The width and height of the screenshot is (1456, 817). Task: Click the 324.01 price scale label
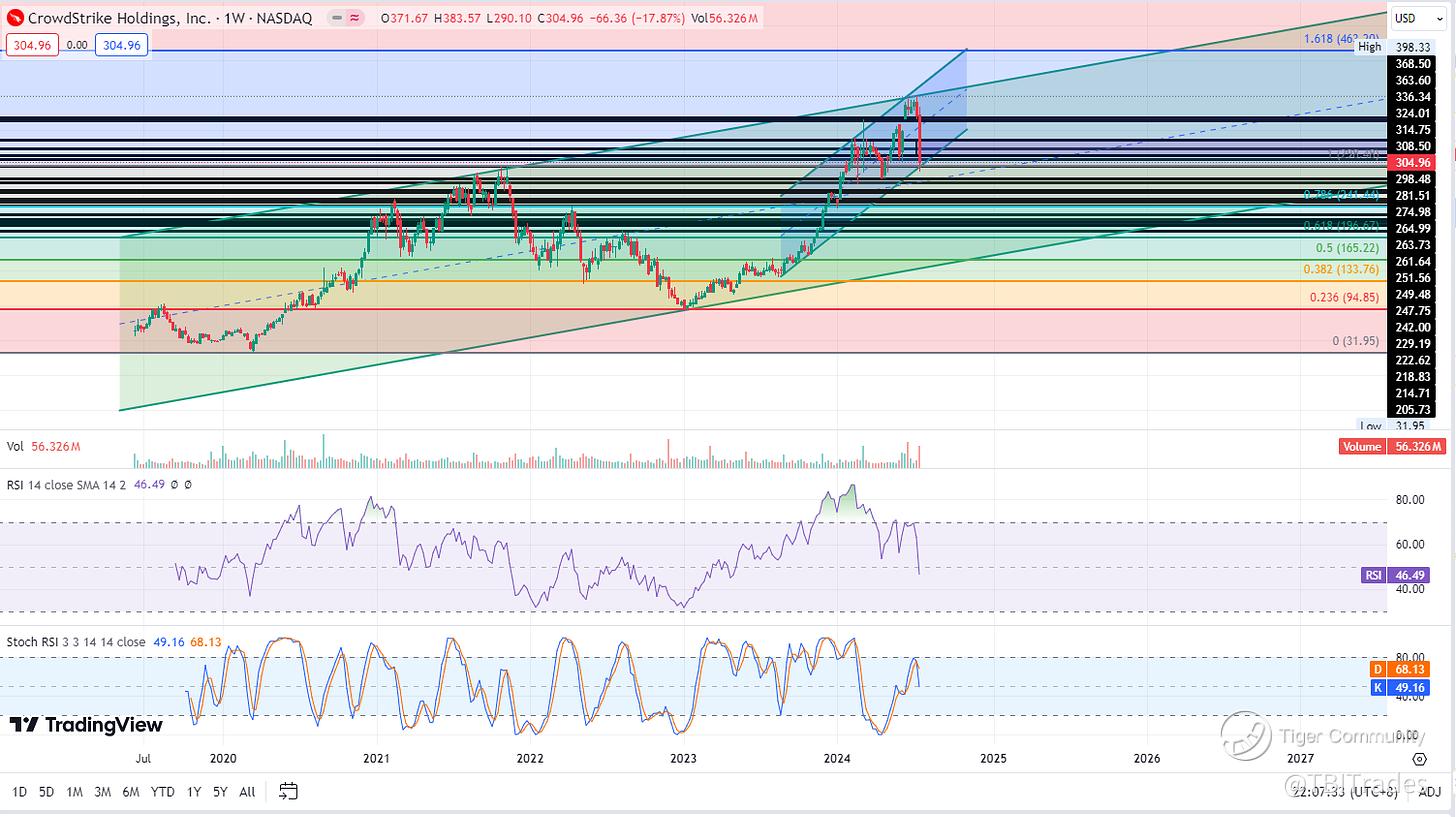pyautogui.click(x=1411, y=113)
